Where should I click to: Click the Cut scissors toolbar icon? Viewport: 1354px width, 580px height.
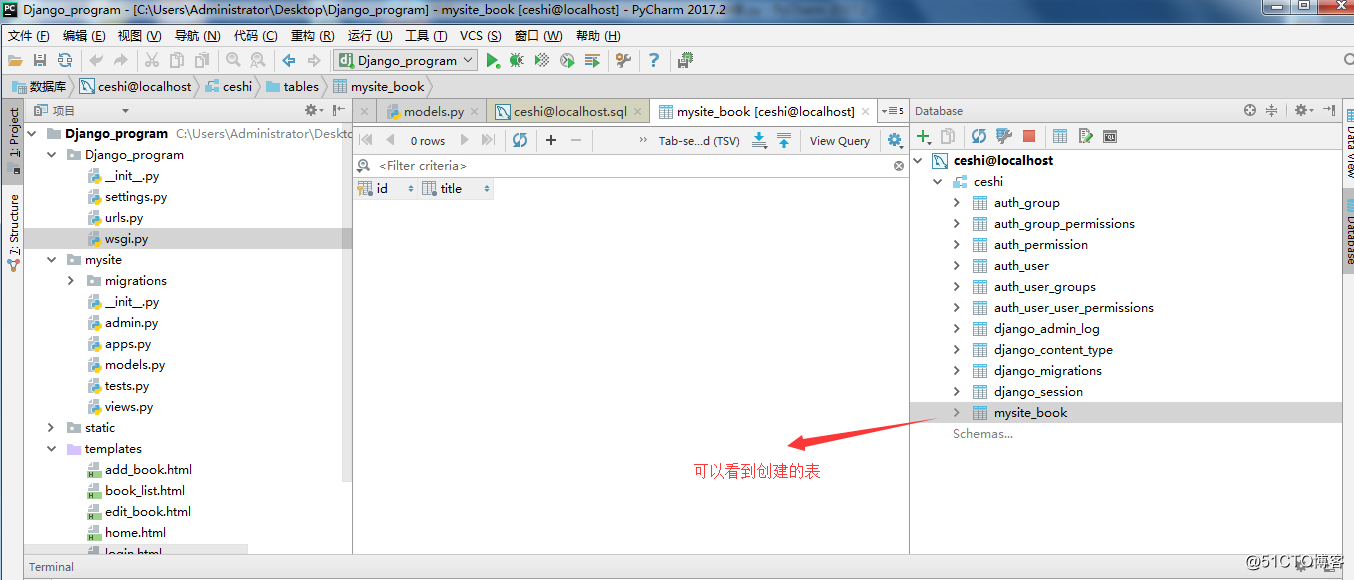(152, 61)
